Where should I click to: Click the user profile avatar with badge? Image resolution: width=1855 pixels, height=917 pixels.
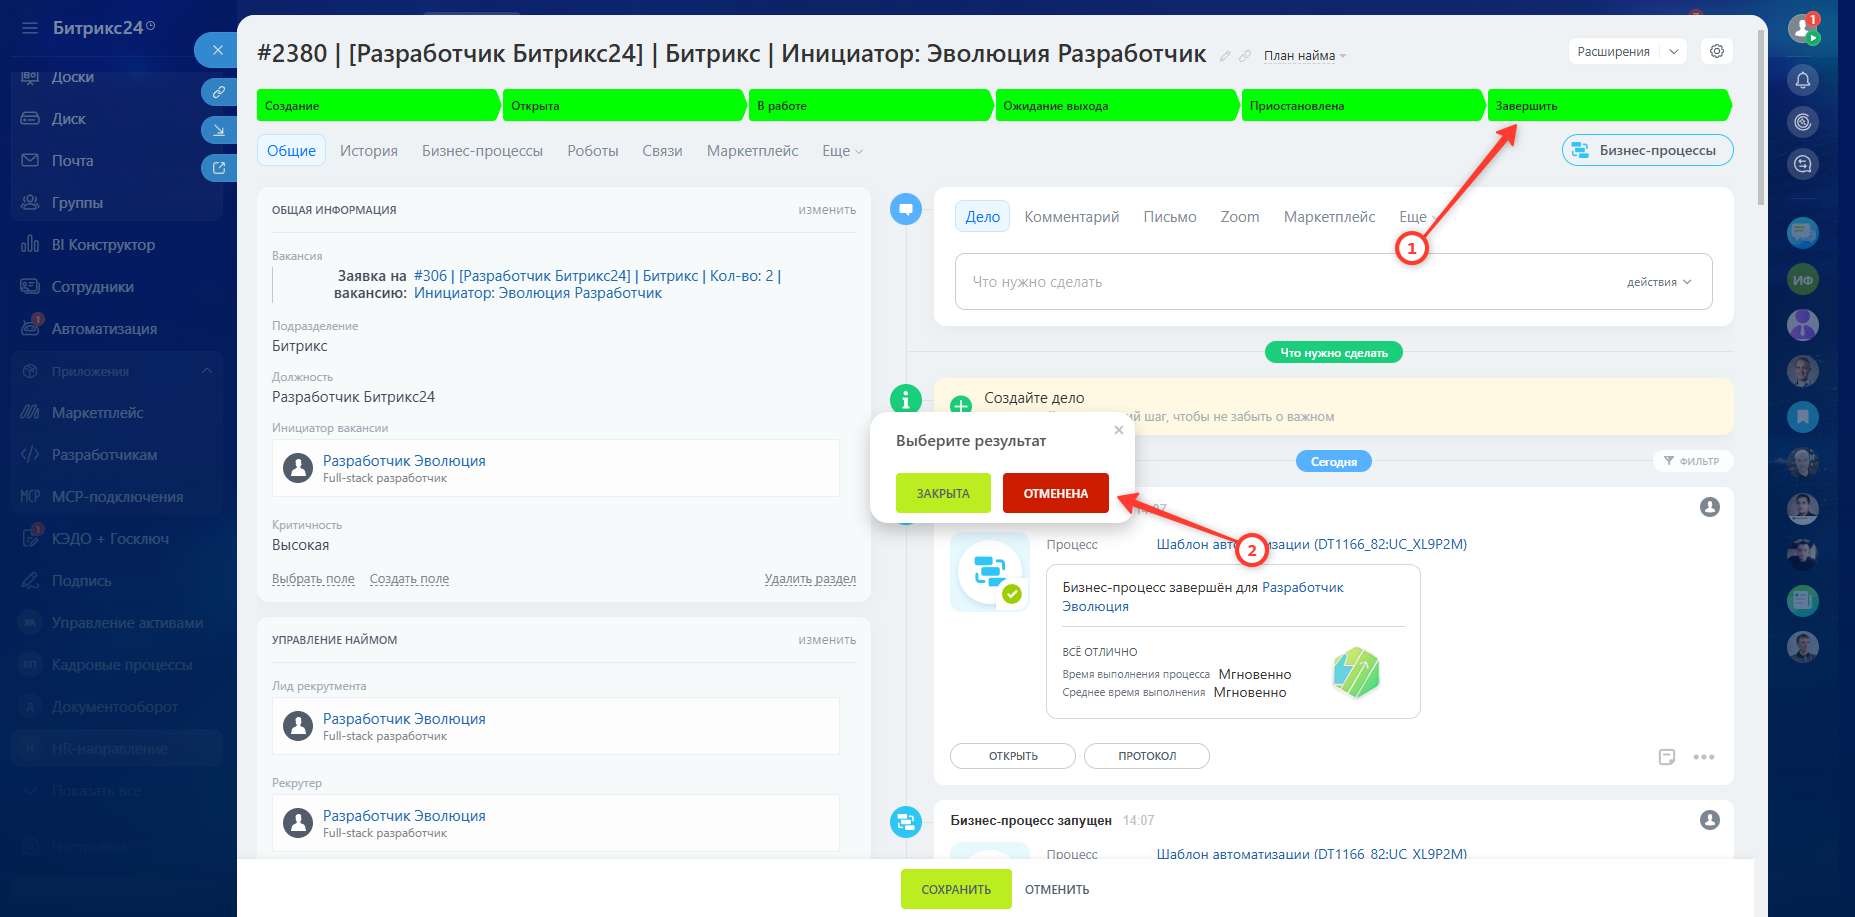(1803, 28)
